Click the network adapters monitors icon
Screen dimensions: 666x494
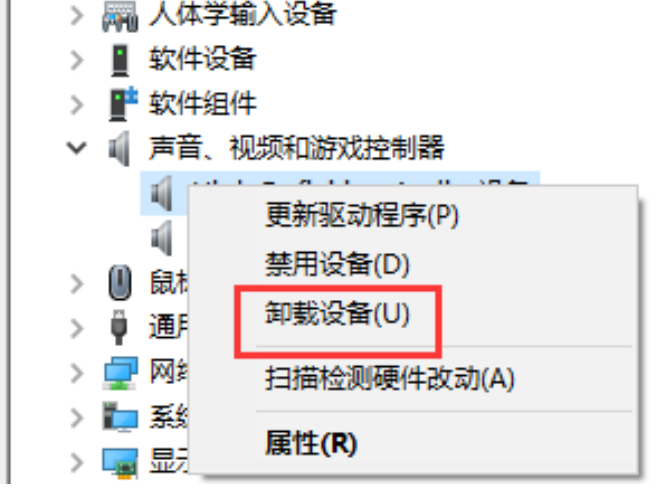click(x=120, y=373)
